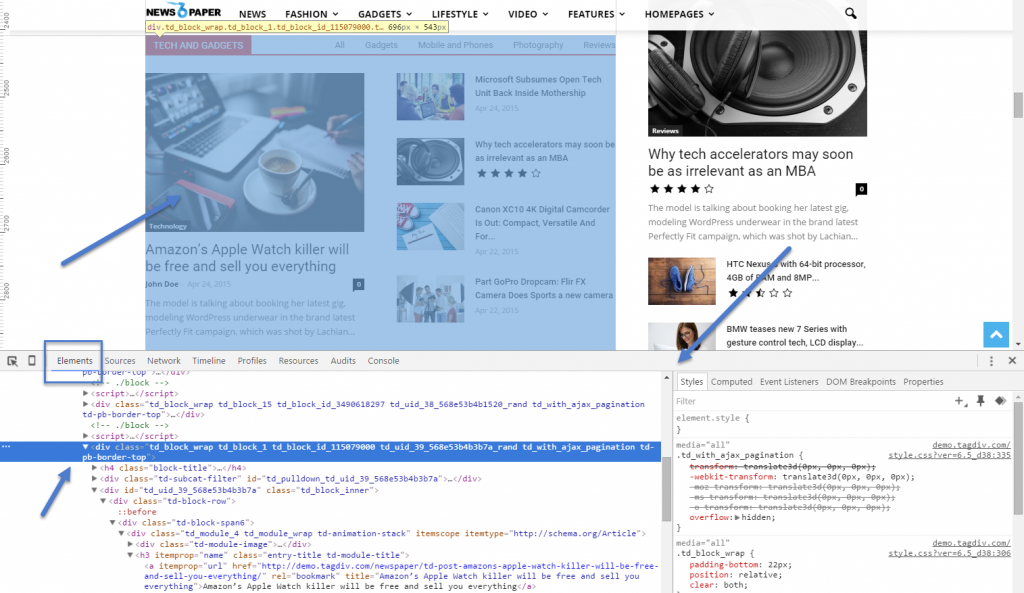The height and width of the screenshot is (593, 1024).
Task: Open the BMW teases new 7 Series link
Action: pyautogui.click(x=794, y=336)
